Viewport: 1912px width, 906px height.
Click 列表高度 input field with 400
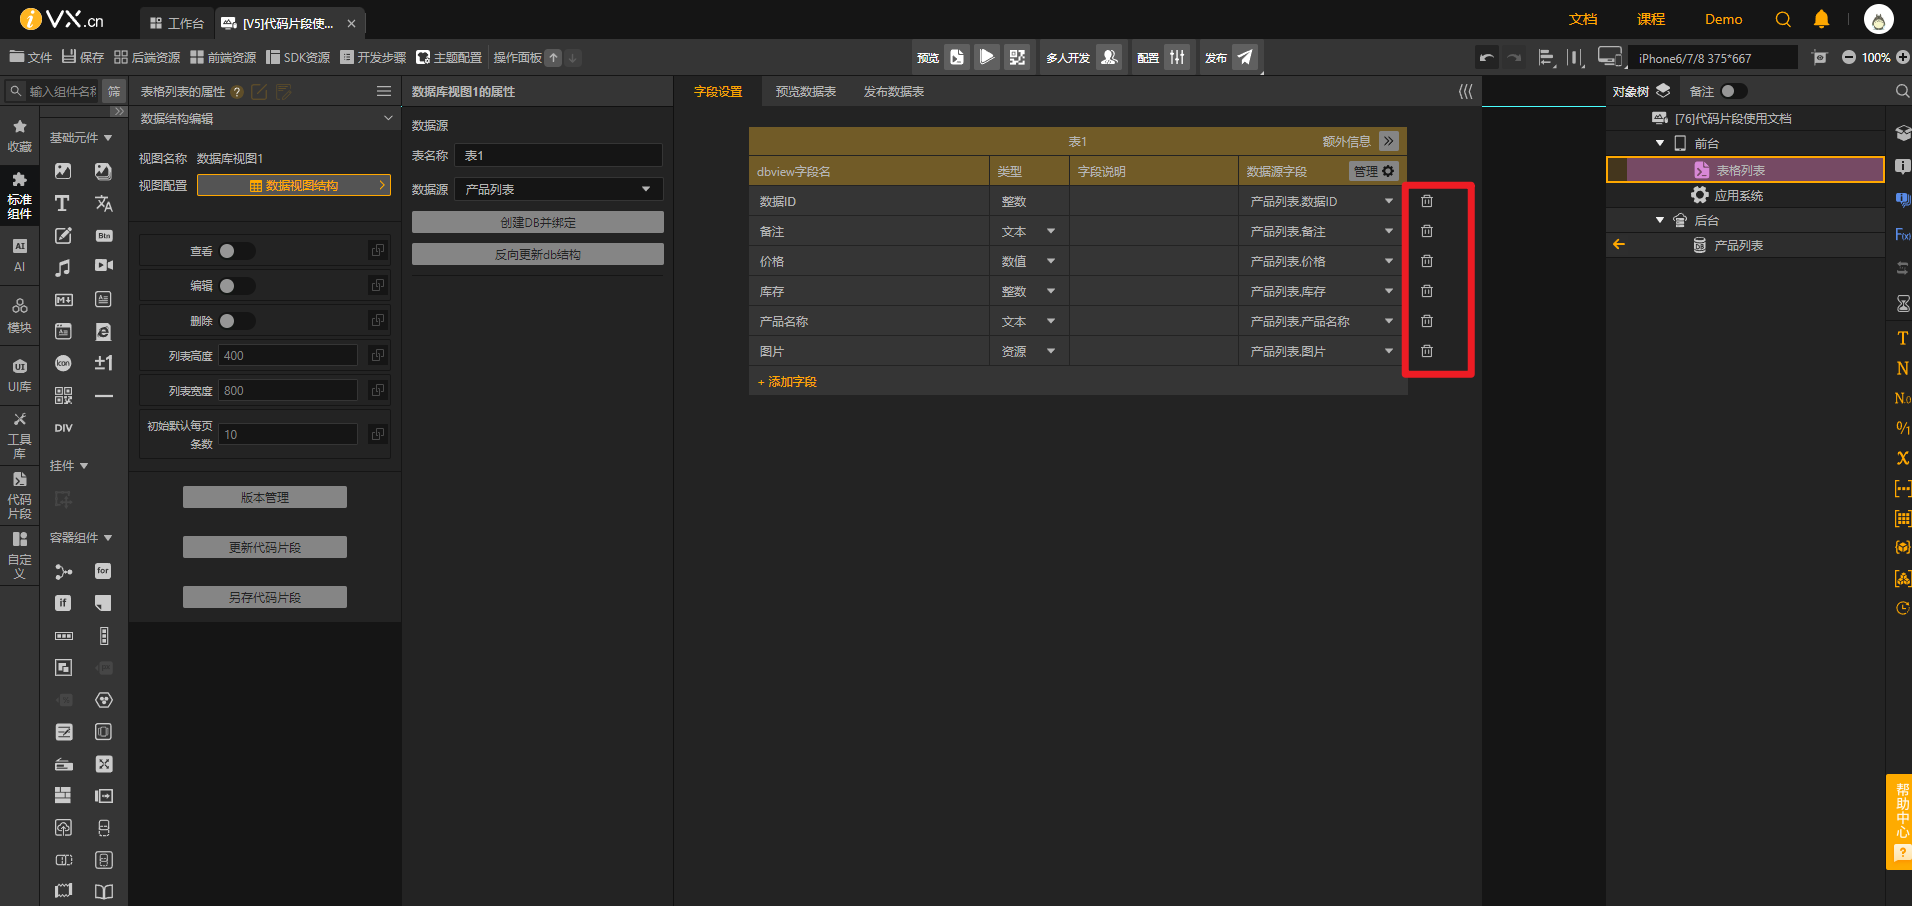[288, 355]
